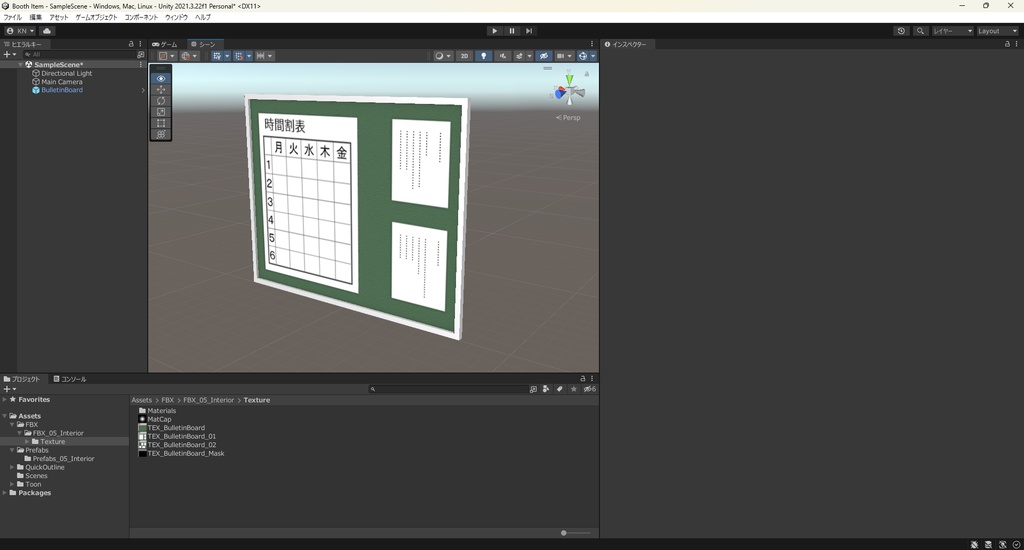Viewport: 1024px width, 550px height.
Task: Open the draw mode shading dropdown
Action: pos(443,56)
